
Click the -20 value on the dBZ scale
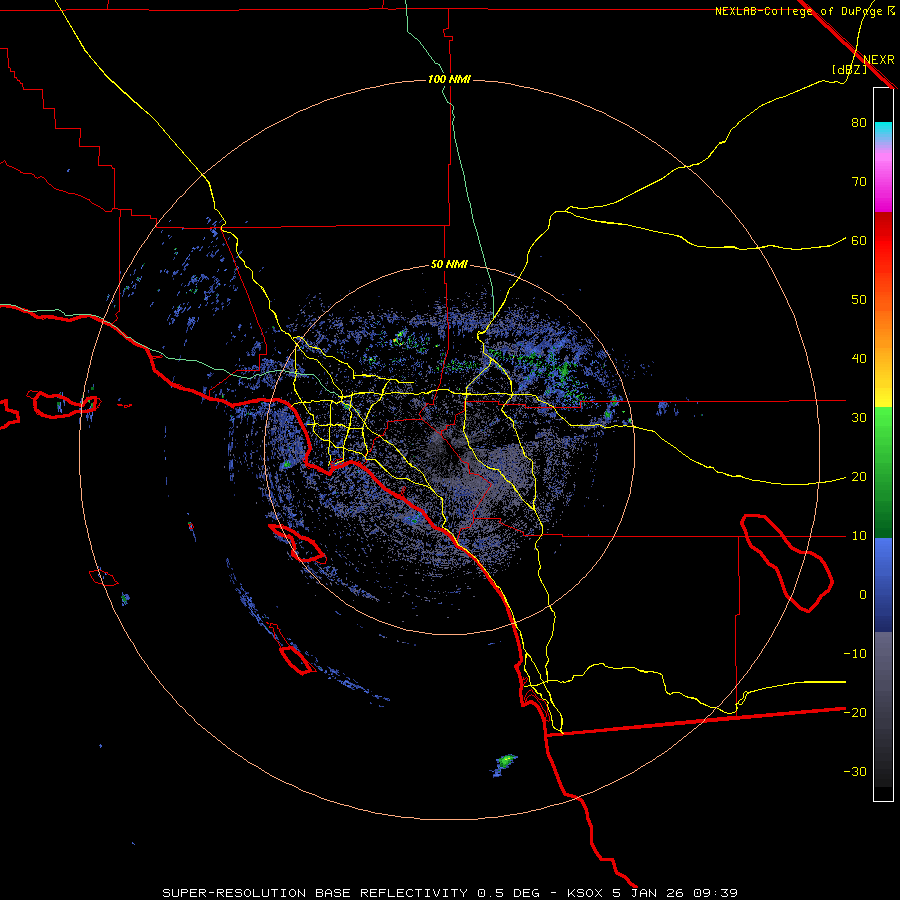tap(855, 712)
